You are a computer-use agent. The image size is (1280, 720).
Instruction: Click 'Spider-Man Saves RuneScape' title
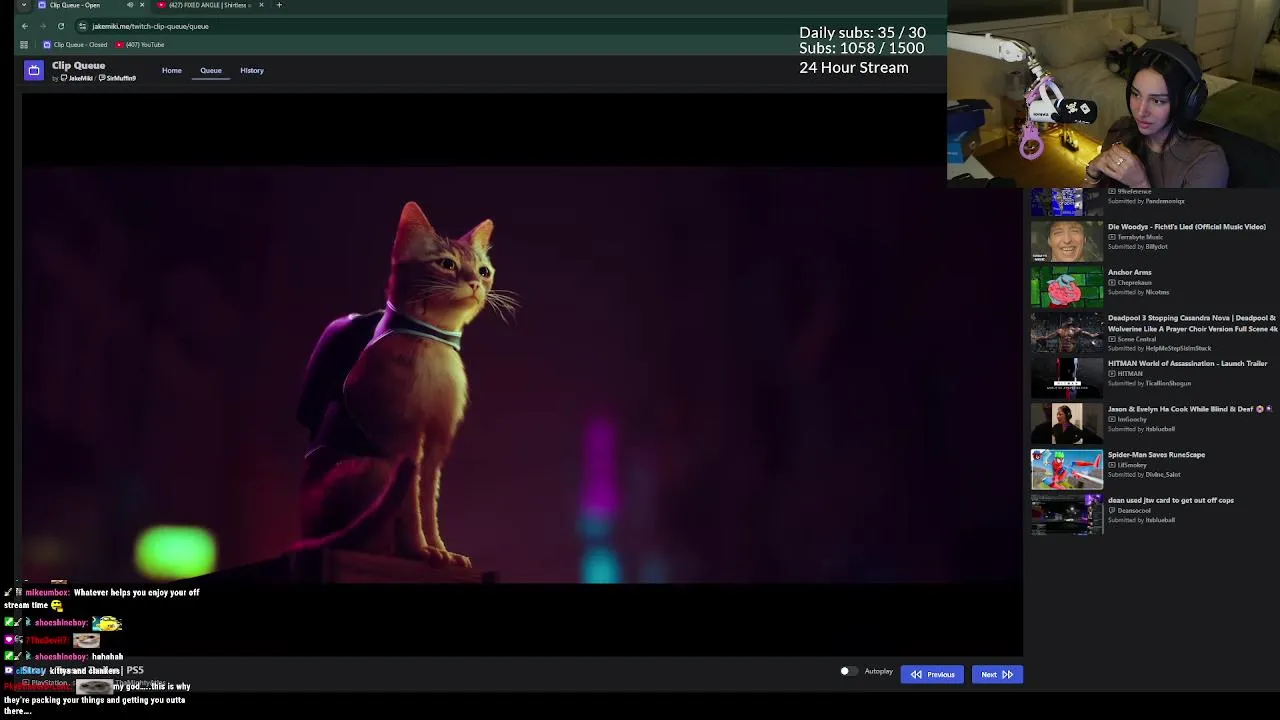point(1156,454)
